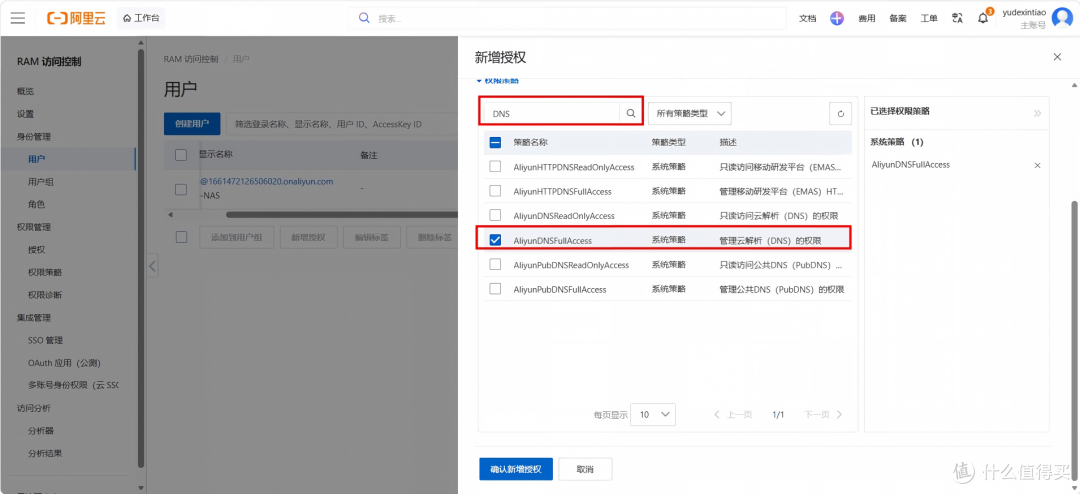1080x494 pixels.
Task: Toggle the user table header checkbox
Action: (181, 155)
